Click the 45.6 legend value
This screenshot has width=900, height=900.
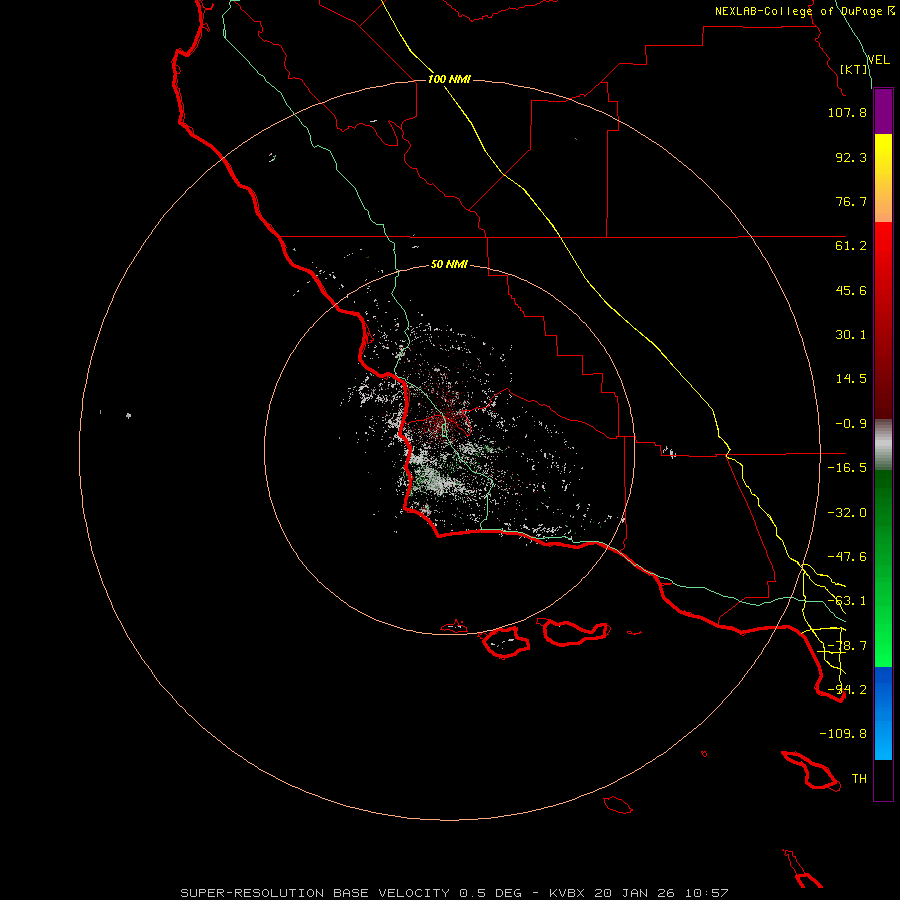(851, 290)
